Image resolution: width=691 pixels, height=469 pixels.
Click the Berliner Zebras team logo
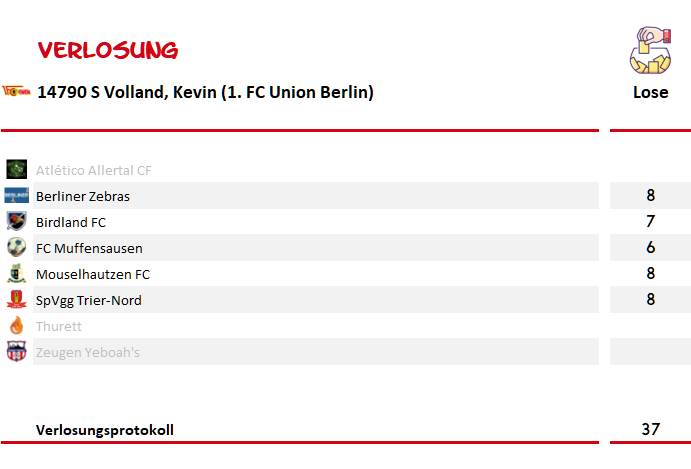(16, 195)
